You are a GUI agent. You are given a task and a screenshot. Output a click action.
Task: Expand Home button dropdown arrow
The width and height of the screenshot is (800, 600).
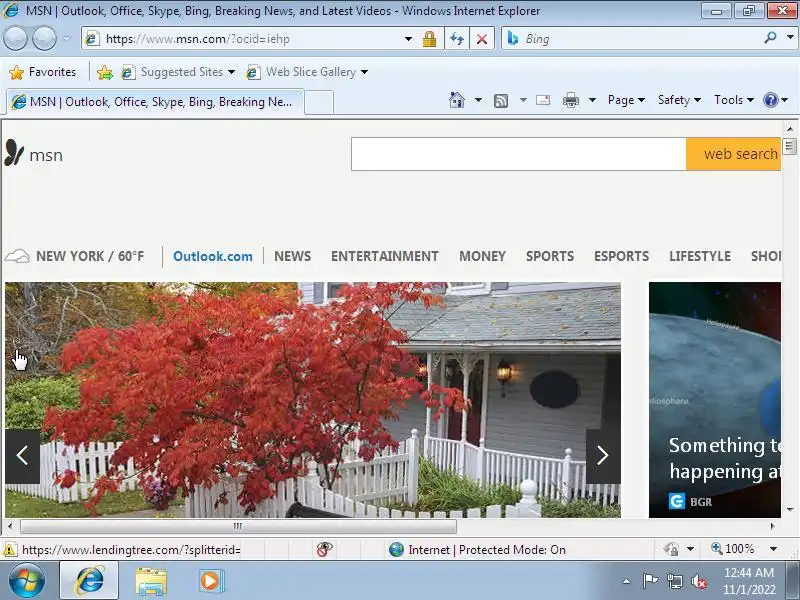coord(478,100)
